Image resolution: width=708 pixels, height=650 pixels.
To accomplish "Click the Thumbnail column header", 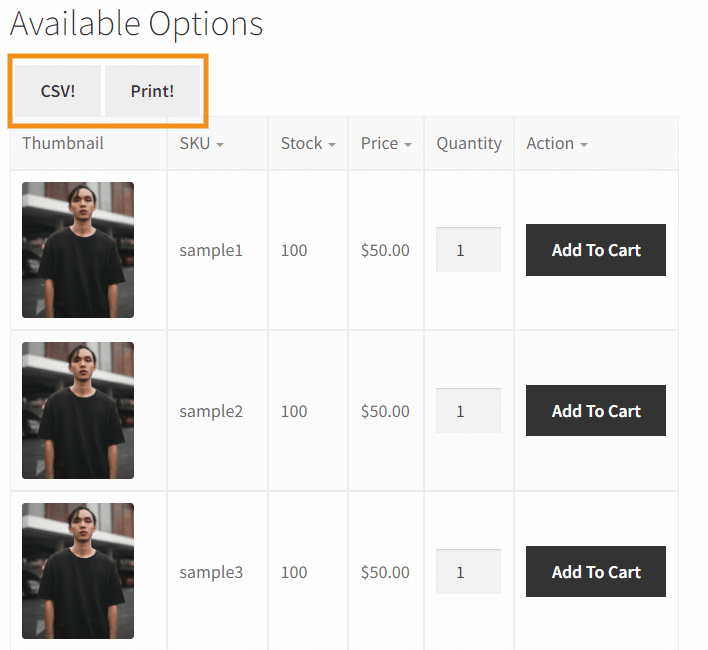I will (x=63, y=143).
